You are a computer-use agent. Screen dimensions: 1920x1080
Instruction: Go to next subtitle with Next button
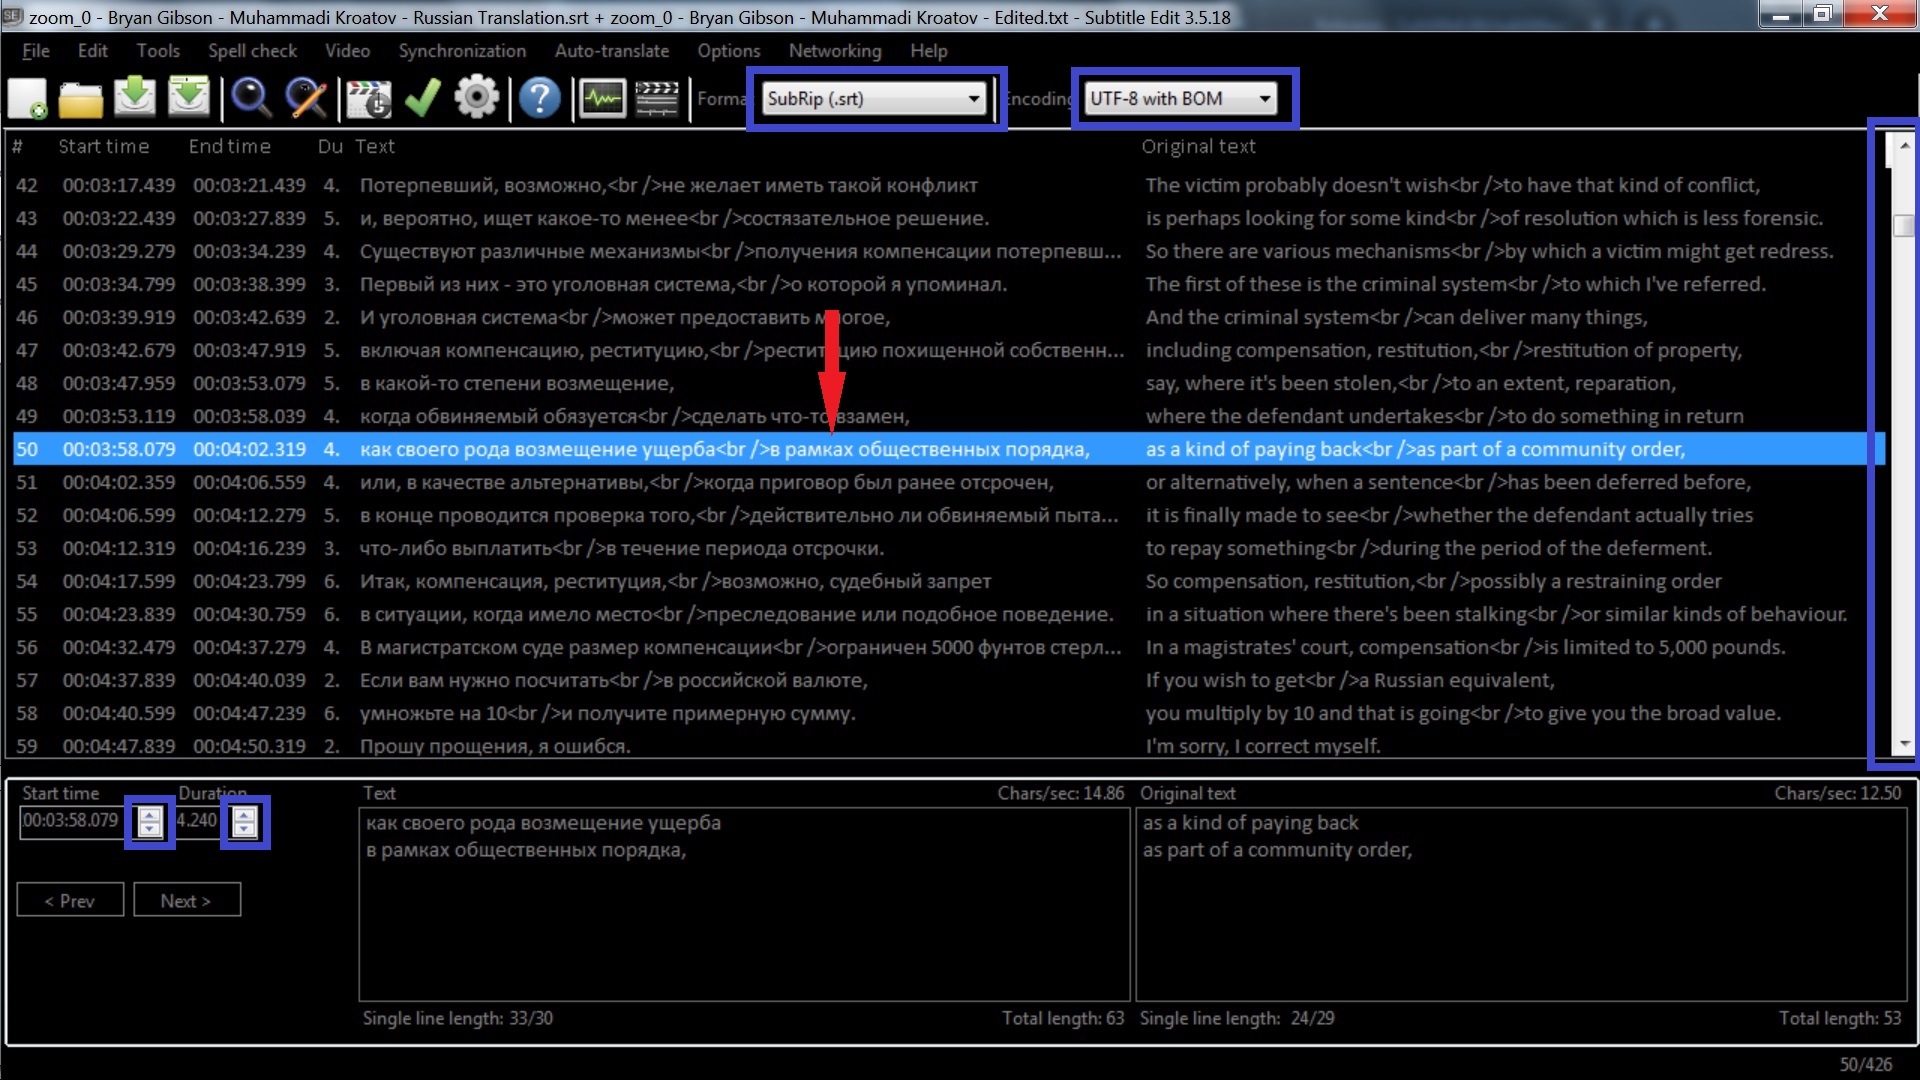(x=187, y=900)
